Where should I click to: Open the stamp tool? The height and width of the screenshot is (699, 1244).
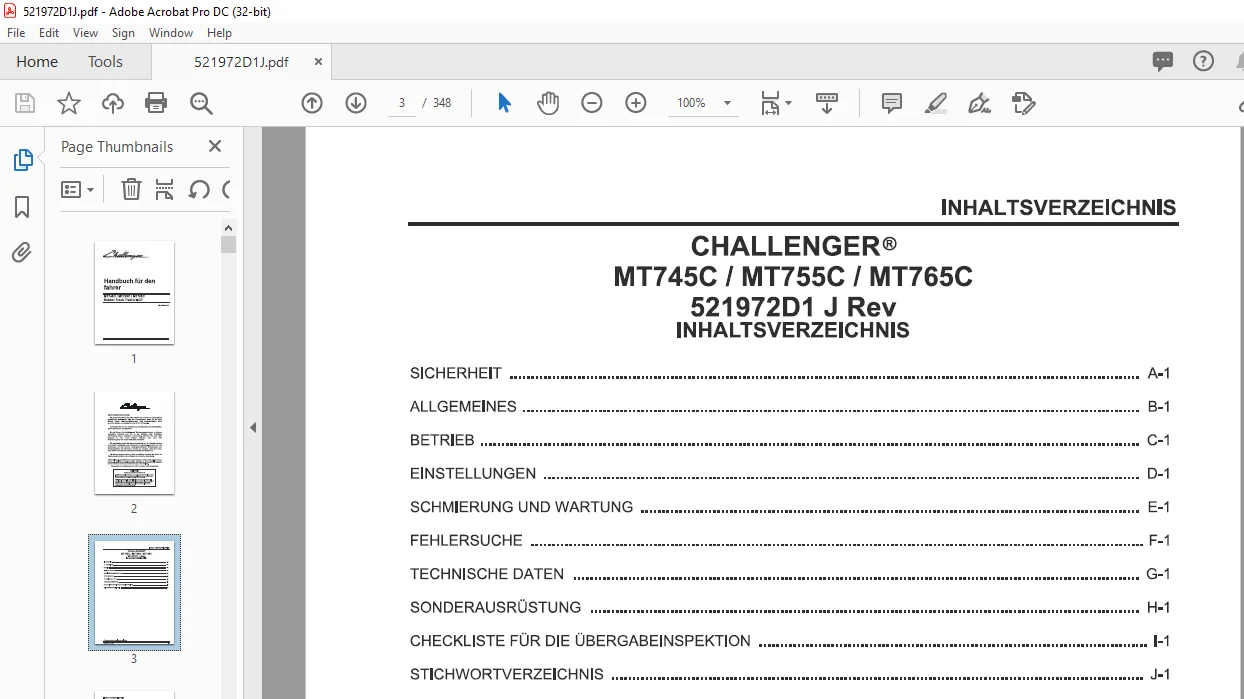point(1023,103)
